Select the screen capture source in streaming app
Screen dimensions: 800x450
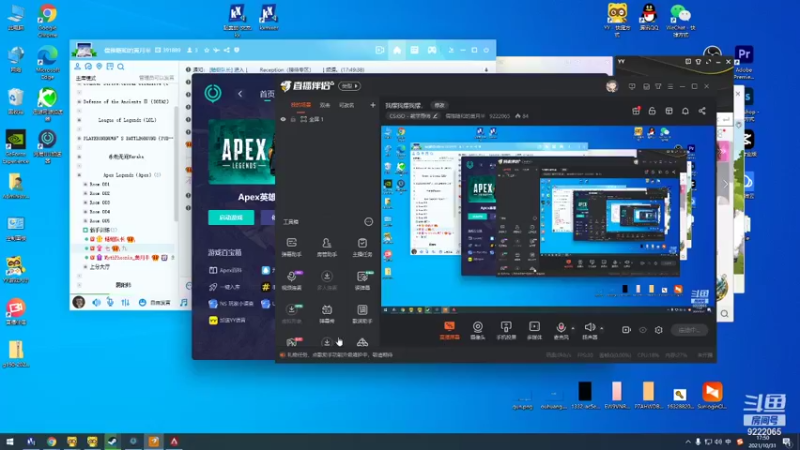(x=449, y=330)
